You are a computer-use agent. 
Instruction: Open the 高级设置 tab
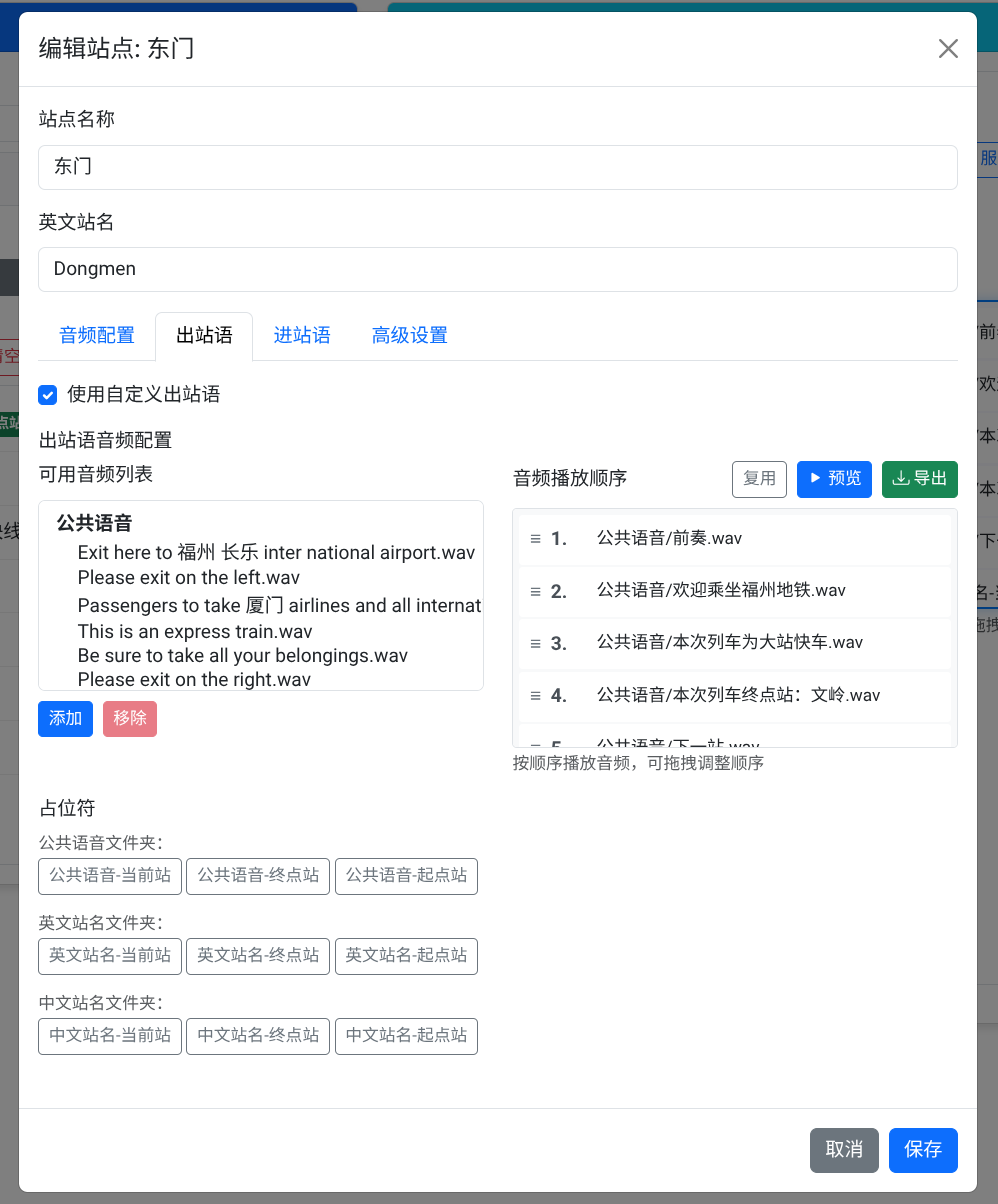(x=409, y=336)
